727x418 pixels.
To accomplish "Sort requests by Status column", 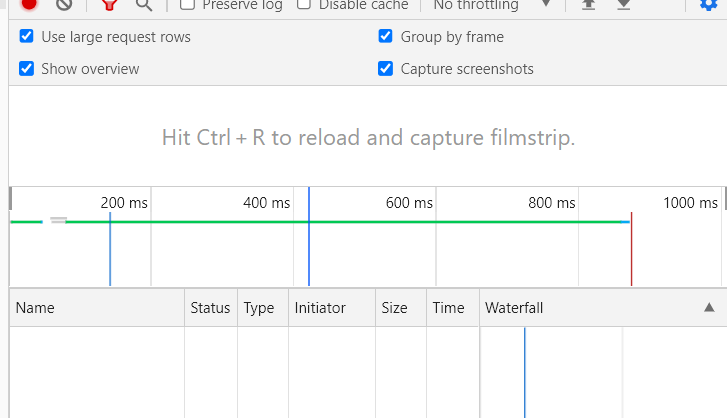I will click(x=210, y=308).
